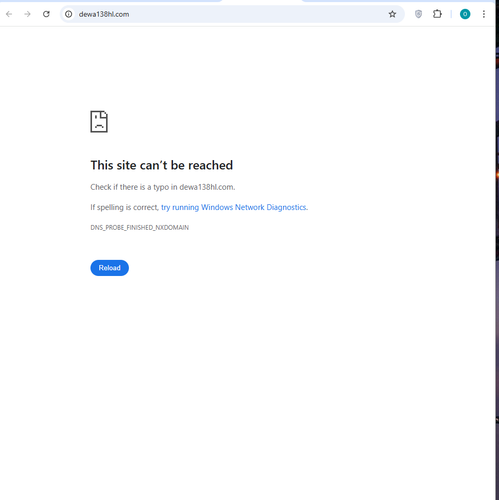Viewport: 499px width, 500px height.
Task: Click the DNS_PROBE_FINISHED_NXDOMAIN error code
Action: [140, 227]
